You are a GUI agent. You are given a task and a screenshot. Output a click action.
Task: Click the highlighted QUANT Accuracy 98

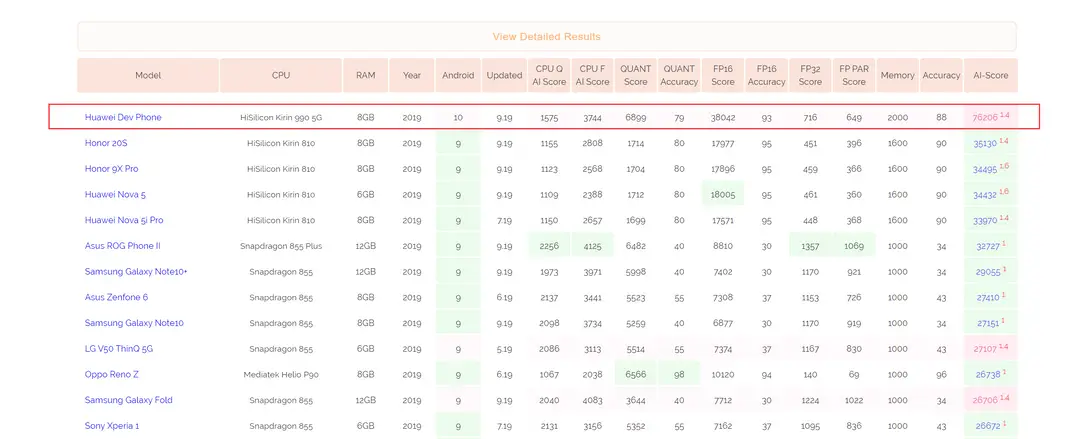(679, 375)
